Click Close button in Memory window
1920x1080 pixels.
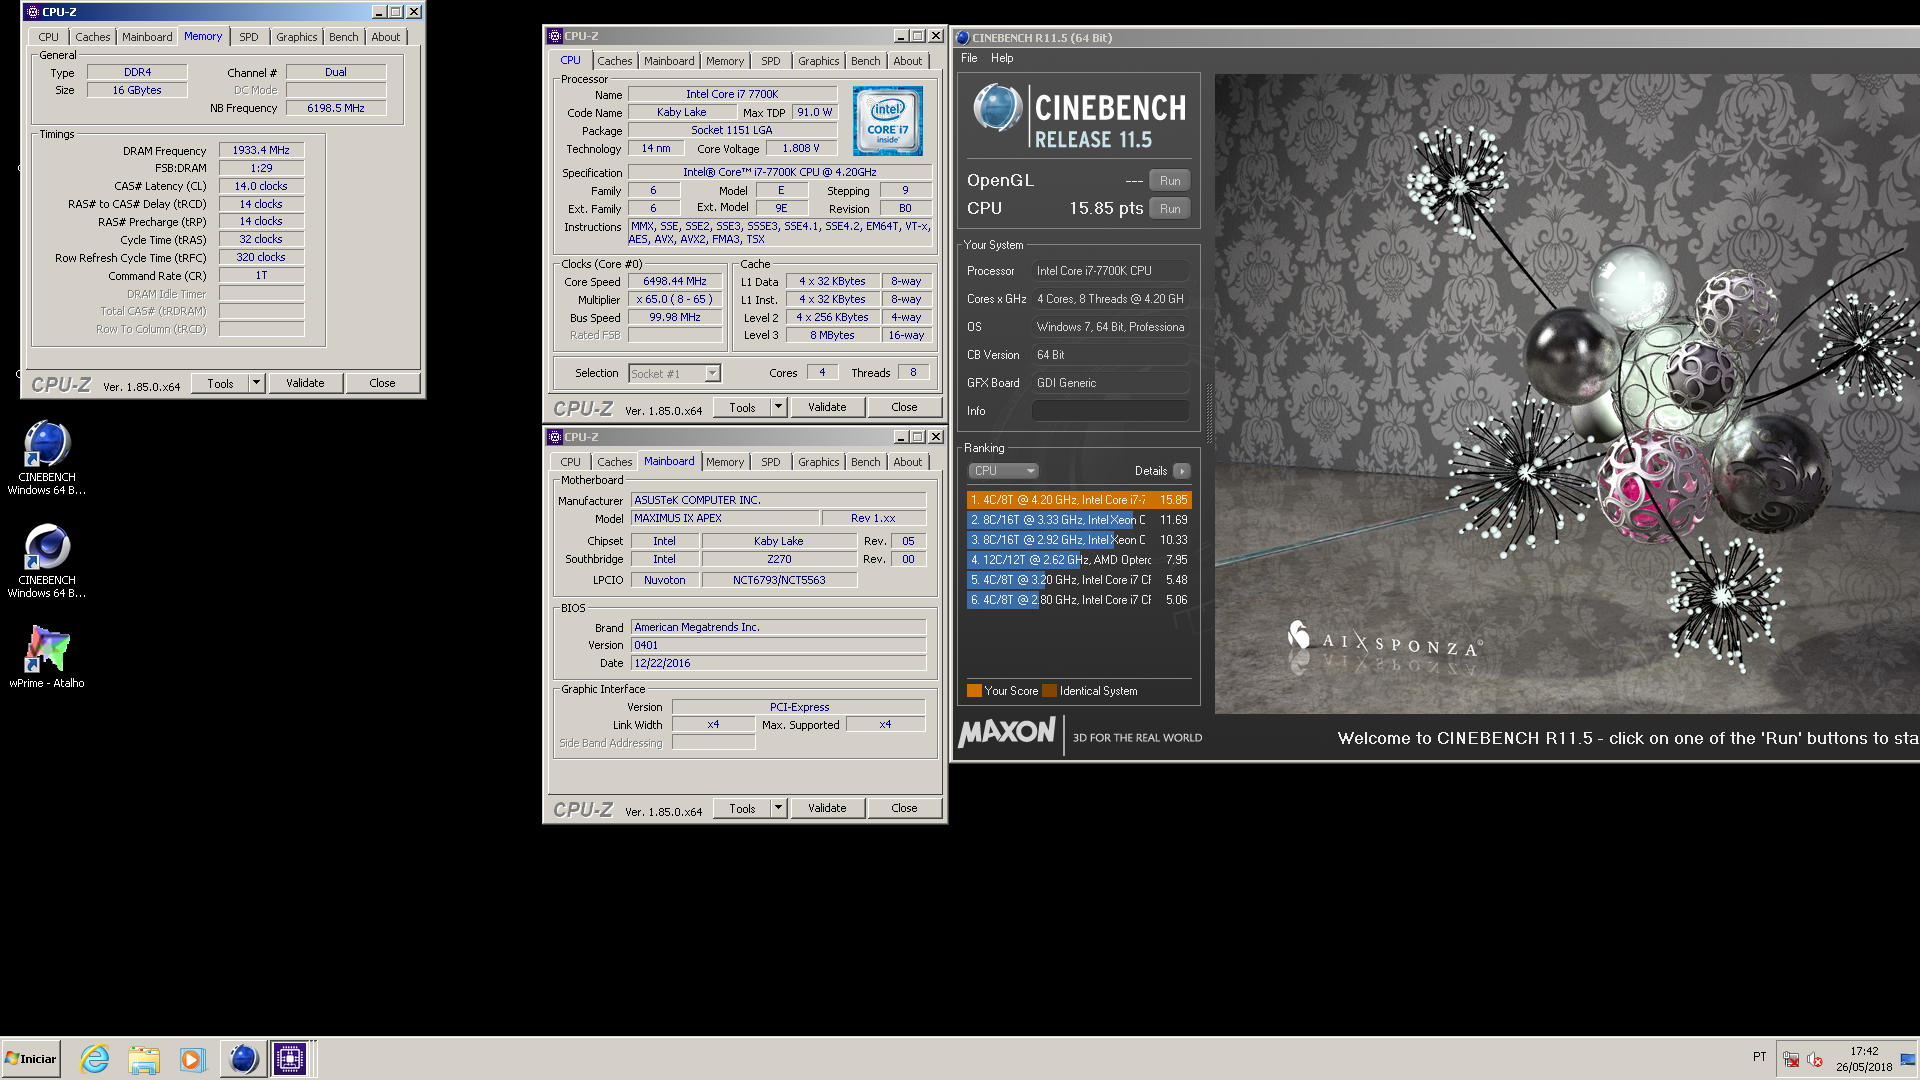[382, 383]
